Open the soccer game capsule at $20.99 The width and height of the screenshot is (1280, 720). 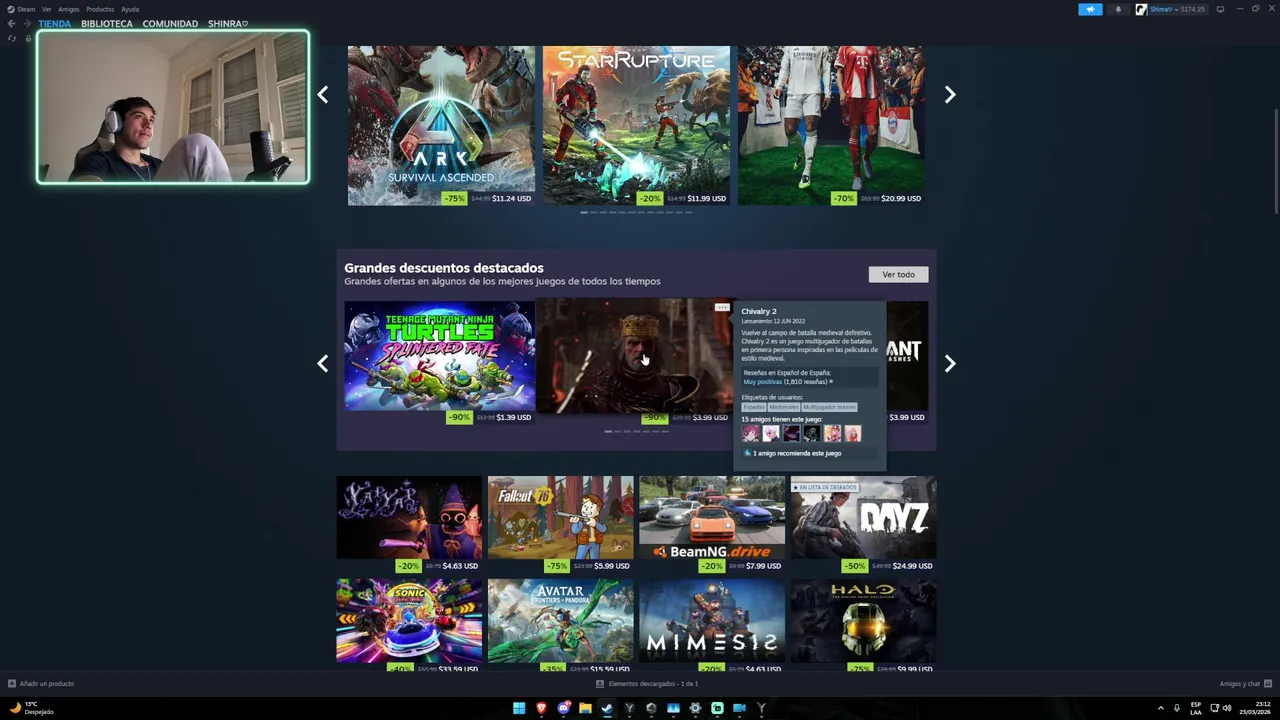pyautogui.click(x=831, y=125)
